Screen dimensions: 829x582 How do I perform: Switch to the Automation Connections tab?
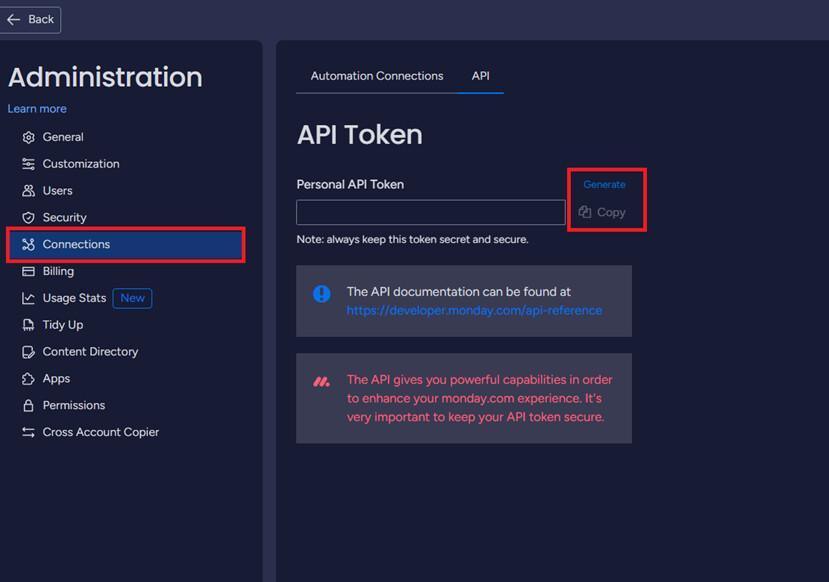(x=377, y=76)
